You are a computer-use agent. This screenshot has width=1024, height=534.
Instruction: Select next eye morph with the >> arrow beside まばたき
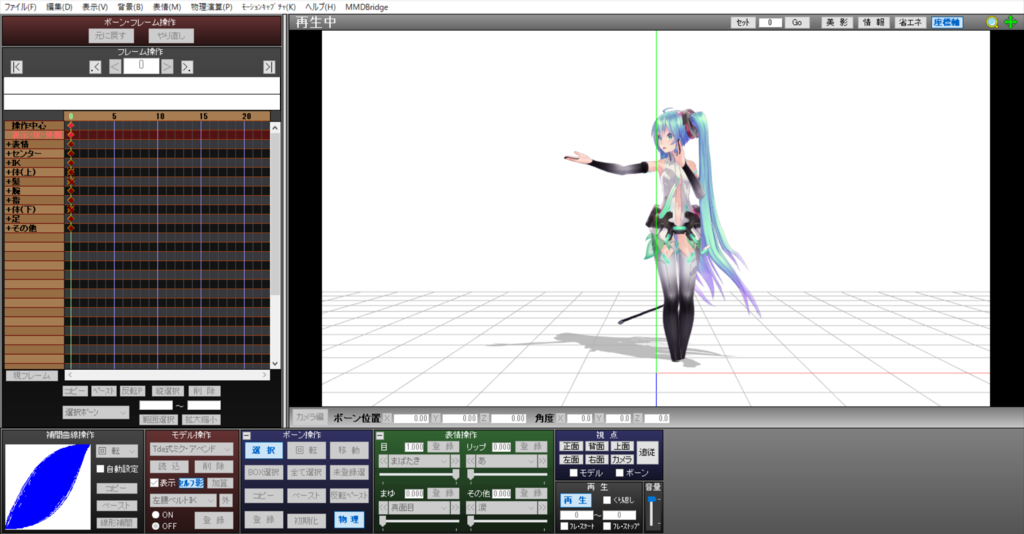tap(455, 461)
